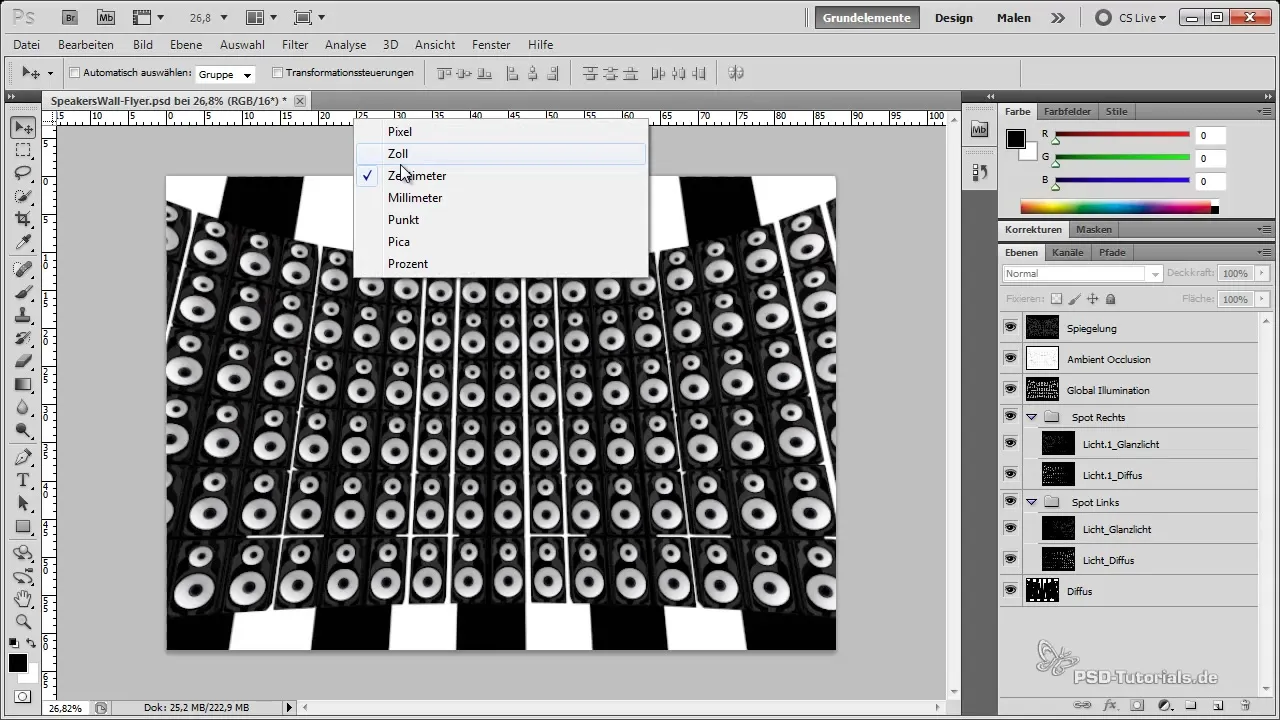Open Adobe Bridge from the top bar
1280x720 pixels.
coord(70,17)
